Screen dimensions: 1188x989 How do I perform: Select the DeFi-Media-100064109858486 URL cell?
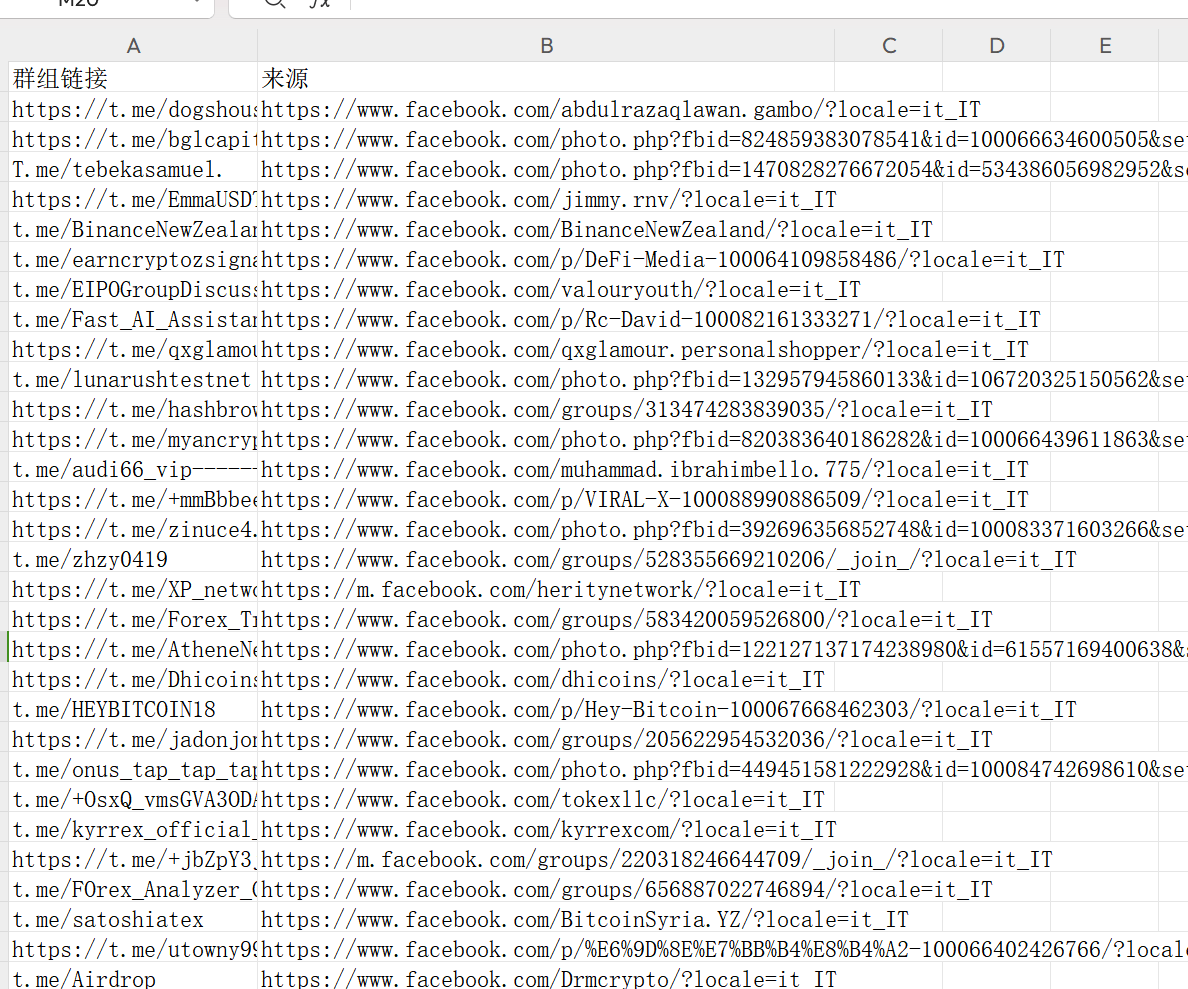tap(546, 259)
